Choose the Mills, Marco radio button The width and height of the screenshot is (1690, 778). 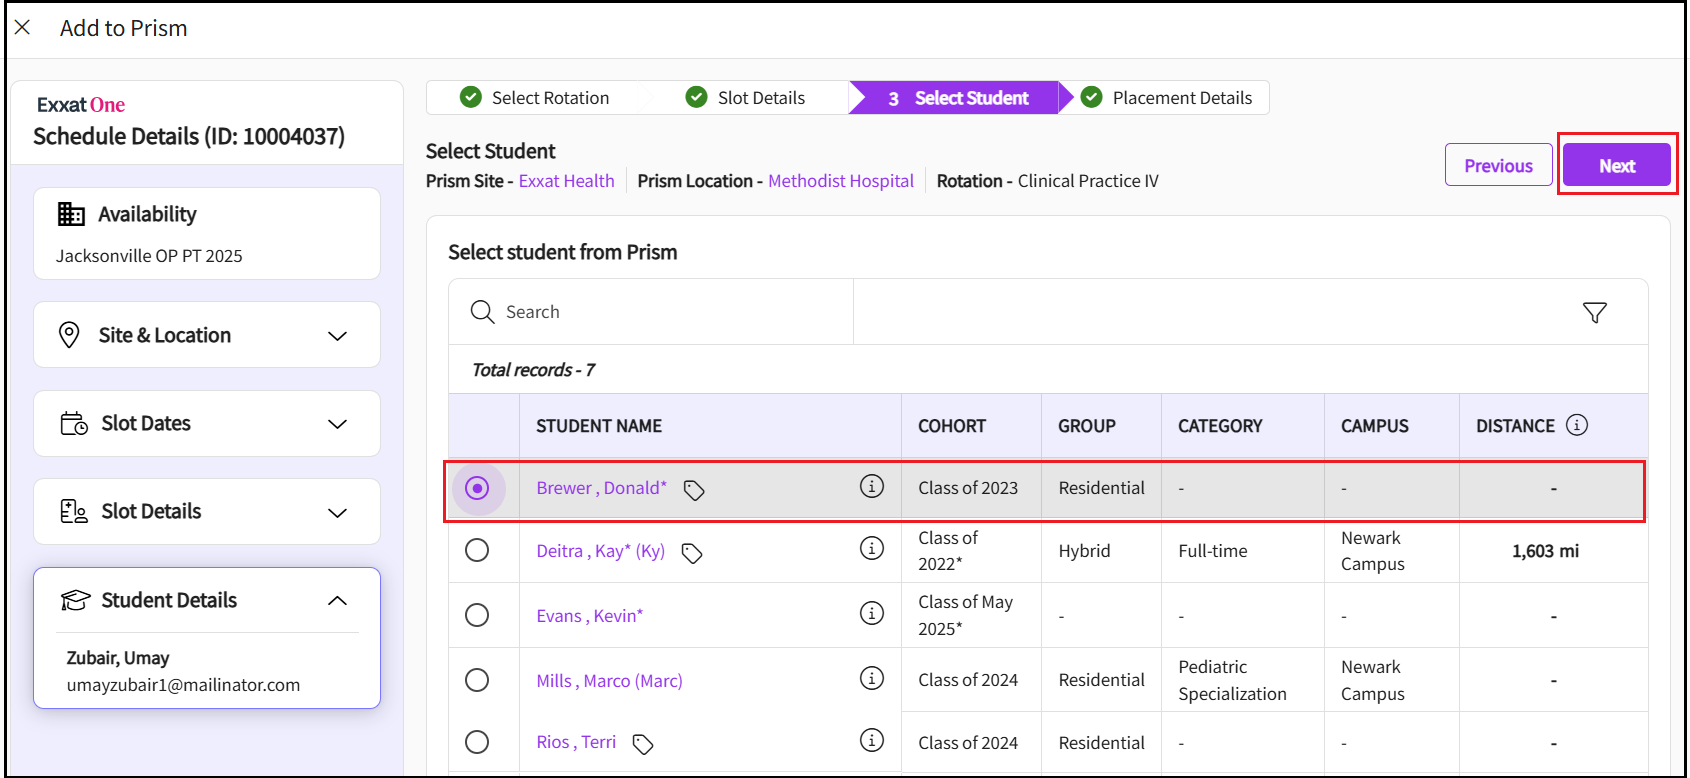pos(477,680)
